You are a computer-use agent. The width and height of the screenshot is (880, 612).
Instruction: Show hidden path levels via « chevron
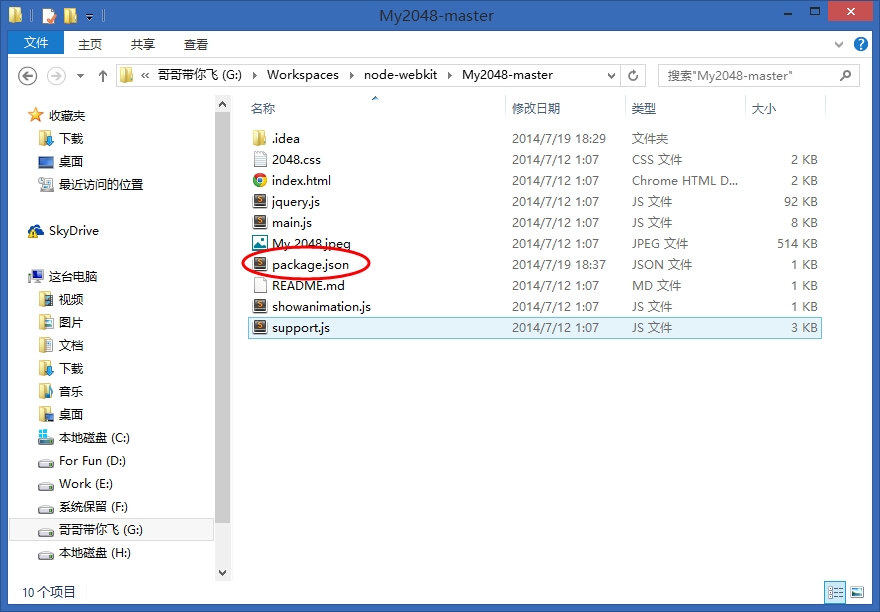pyautogui.click(x=145, y=75)
